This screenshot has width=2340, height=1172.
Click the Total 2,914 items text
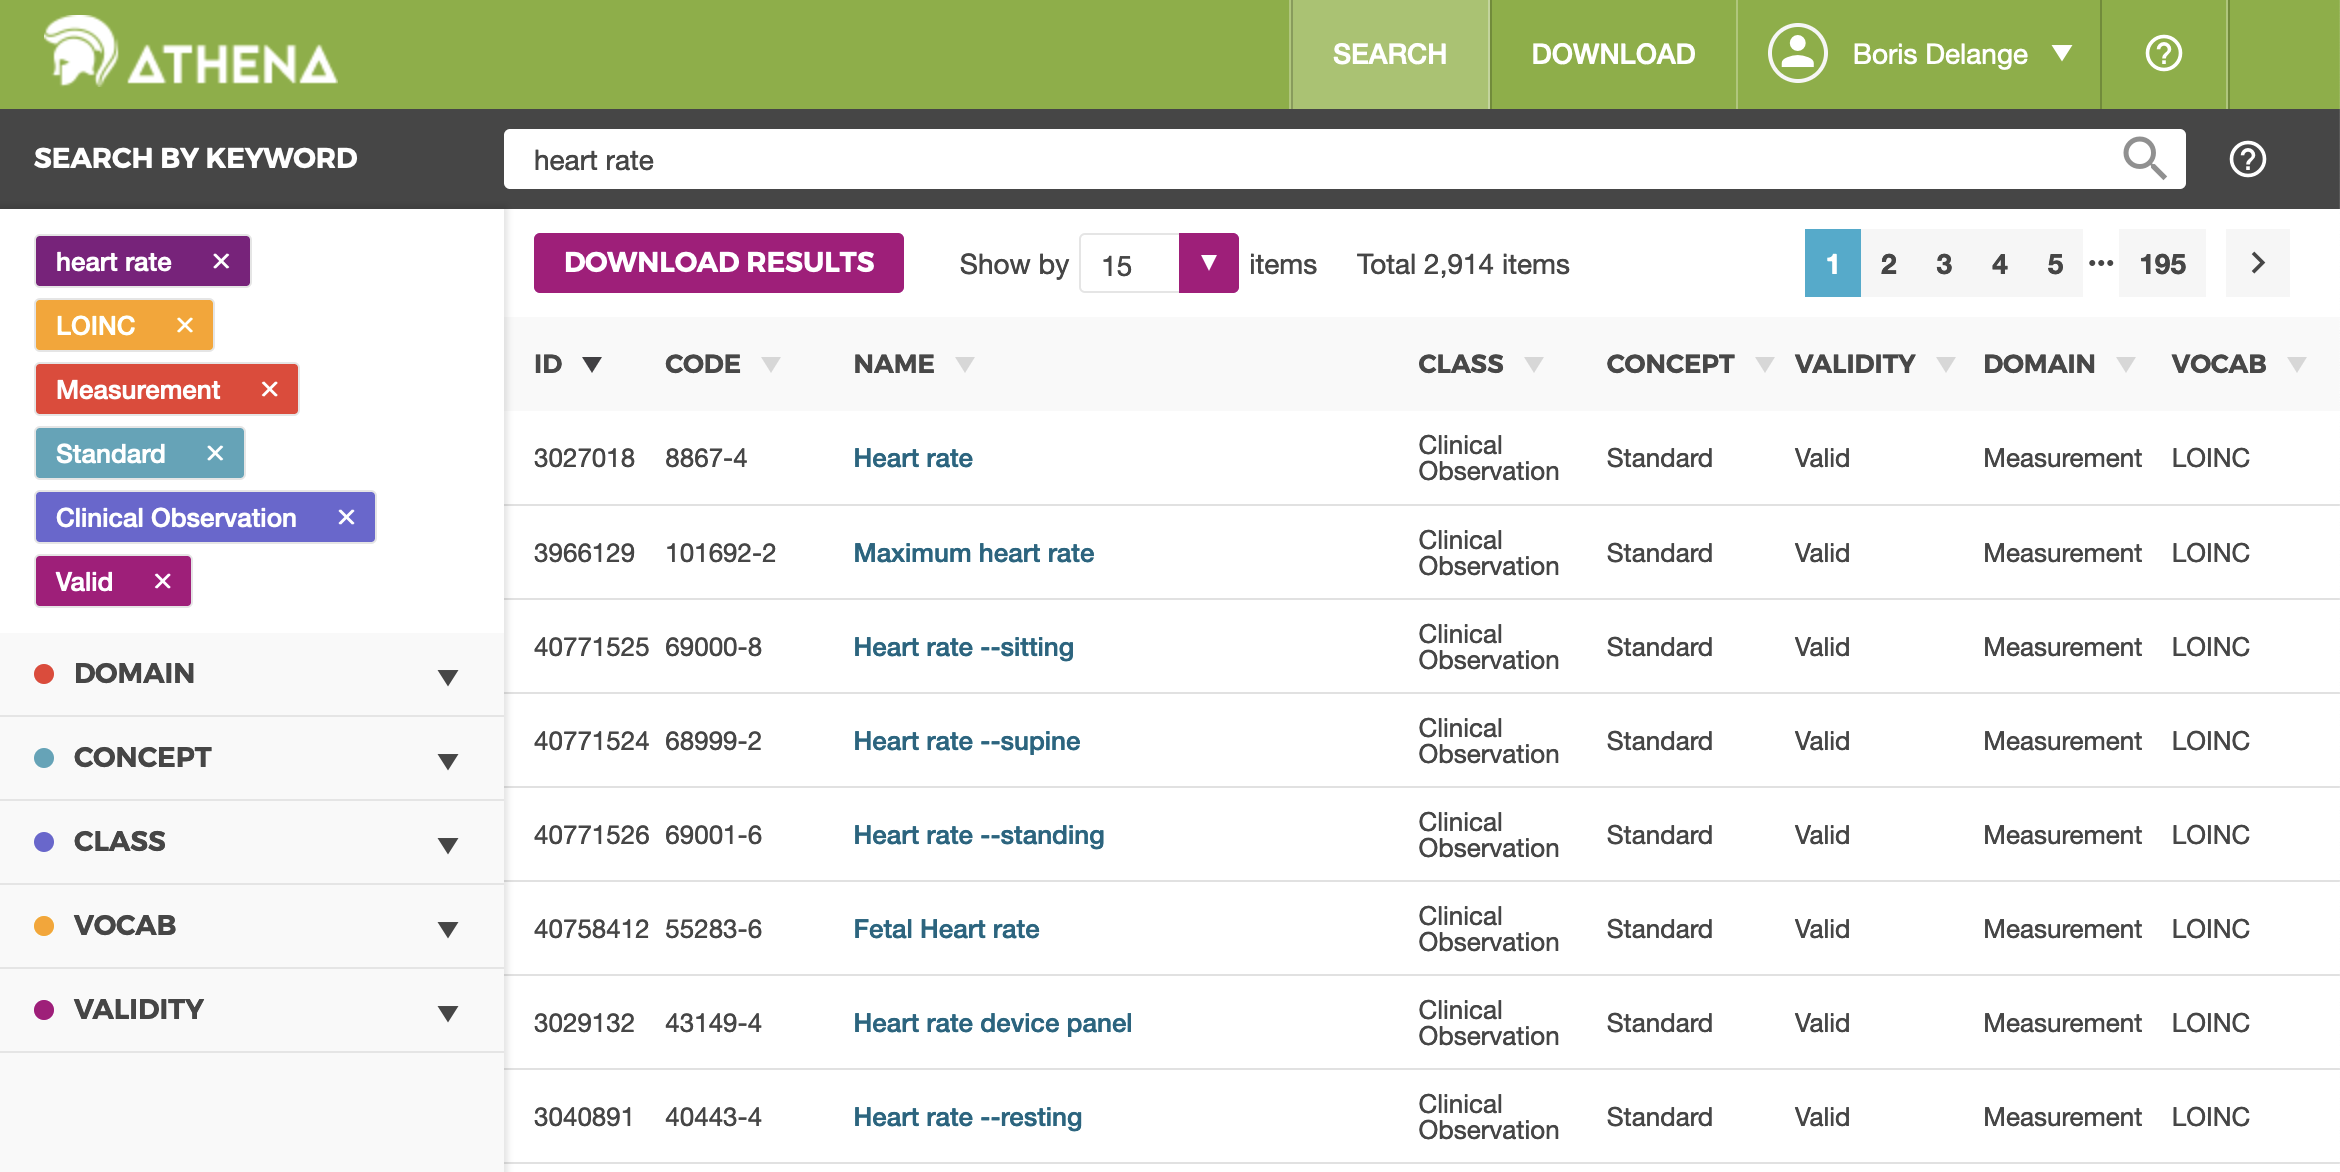1463,264
